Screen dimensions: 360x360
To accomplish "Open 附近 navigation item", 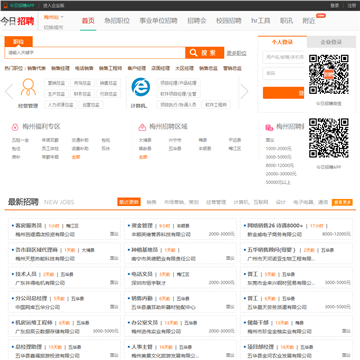I will tap(309, 21).
